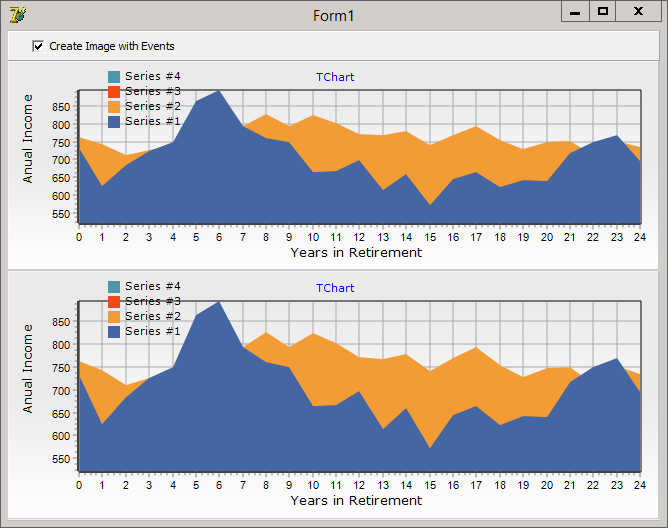Select 'Series #3' legend text in bottom chart
This screenshot has width=668, height=528.
tap(153, 301)
